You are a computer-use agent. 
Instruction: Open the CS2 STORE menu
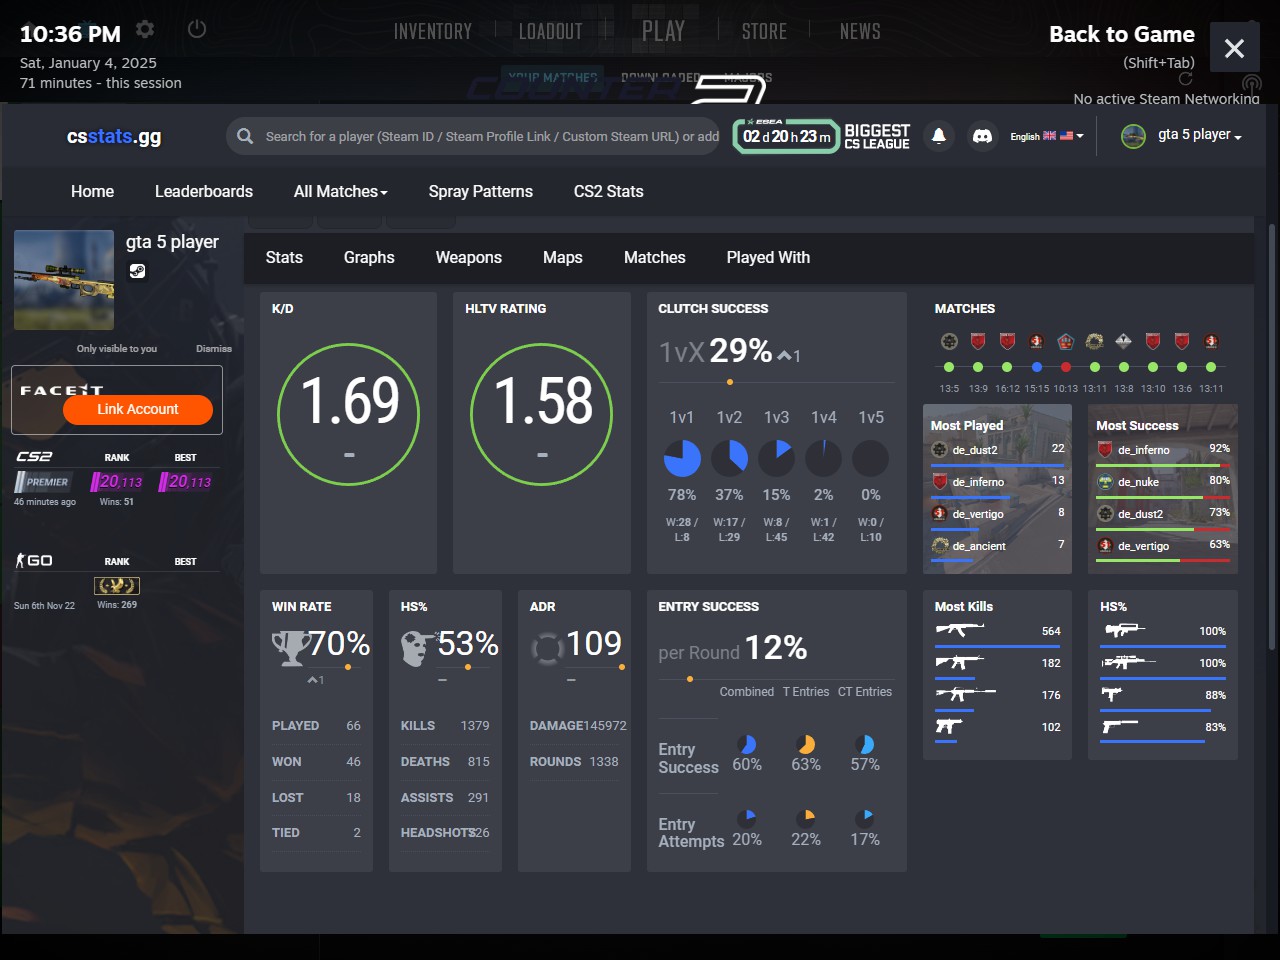764,31
